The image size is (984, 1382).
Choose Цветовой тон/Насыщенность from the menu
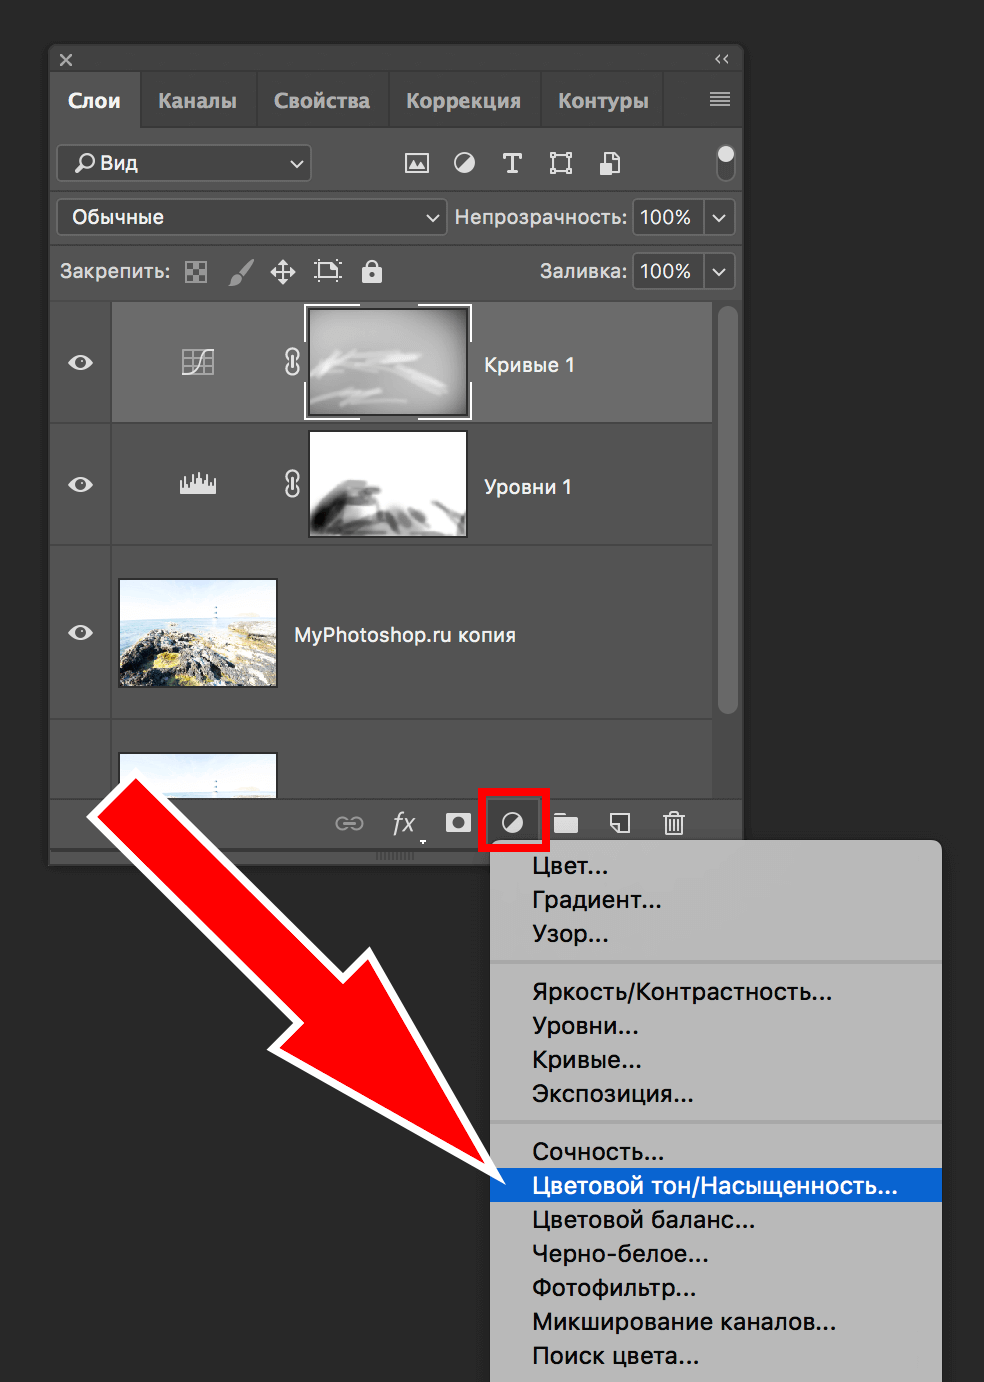(714, 1186)
